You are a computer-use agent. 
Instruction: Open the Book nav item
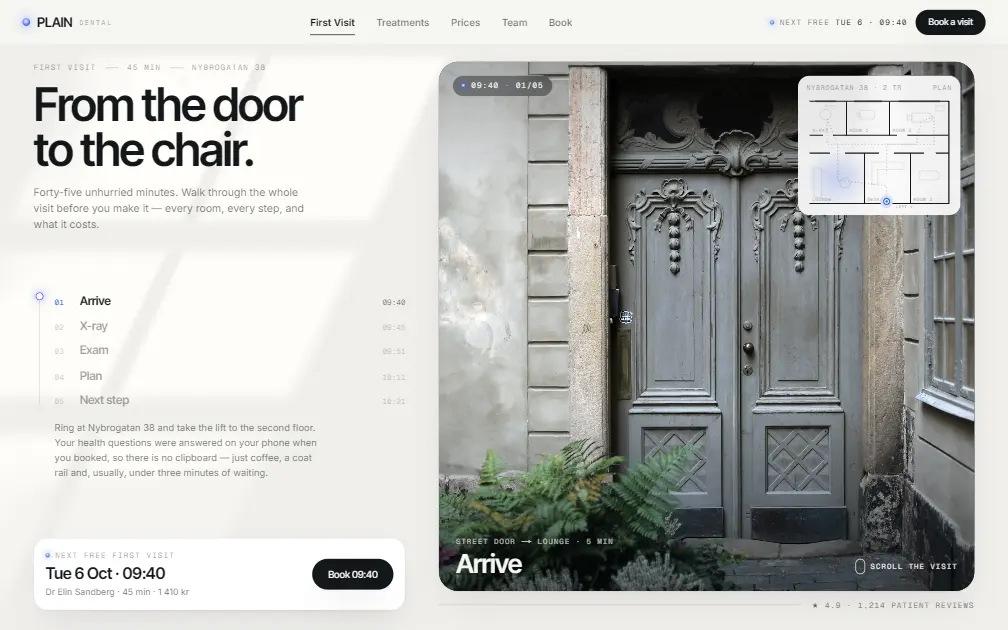tap(560, 22)
